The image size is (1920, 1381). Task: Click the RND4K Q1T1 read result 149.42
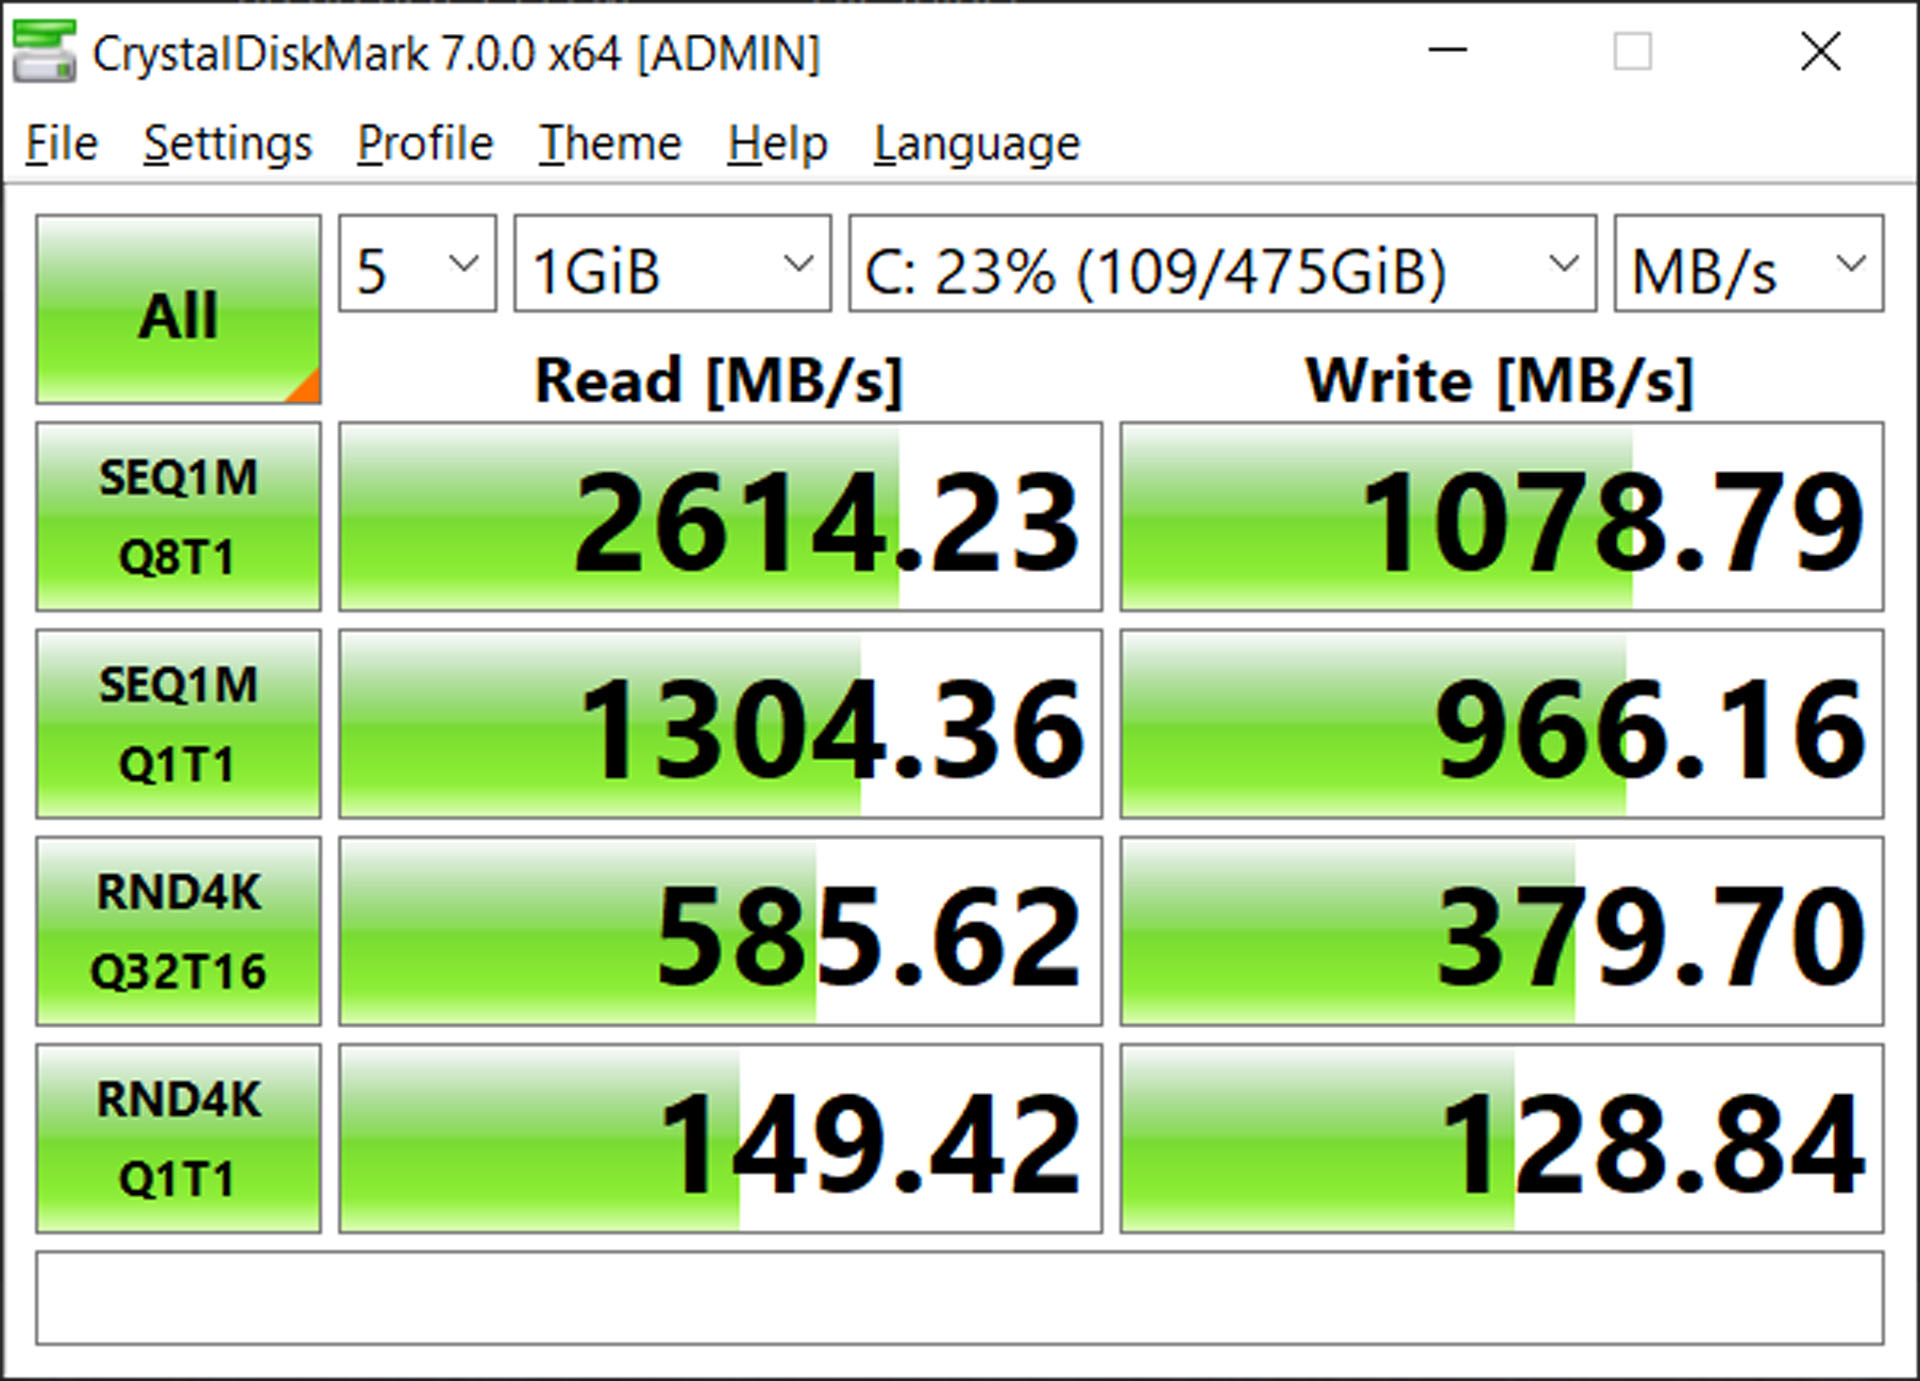(720, 1138)
